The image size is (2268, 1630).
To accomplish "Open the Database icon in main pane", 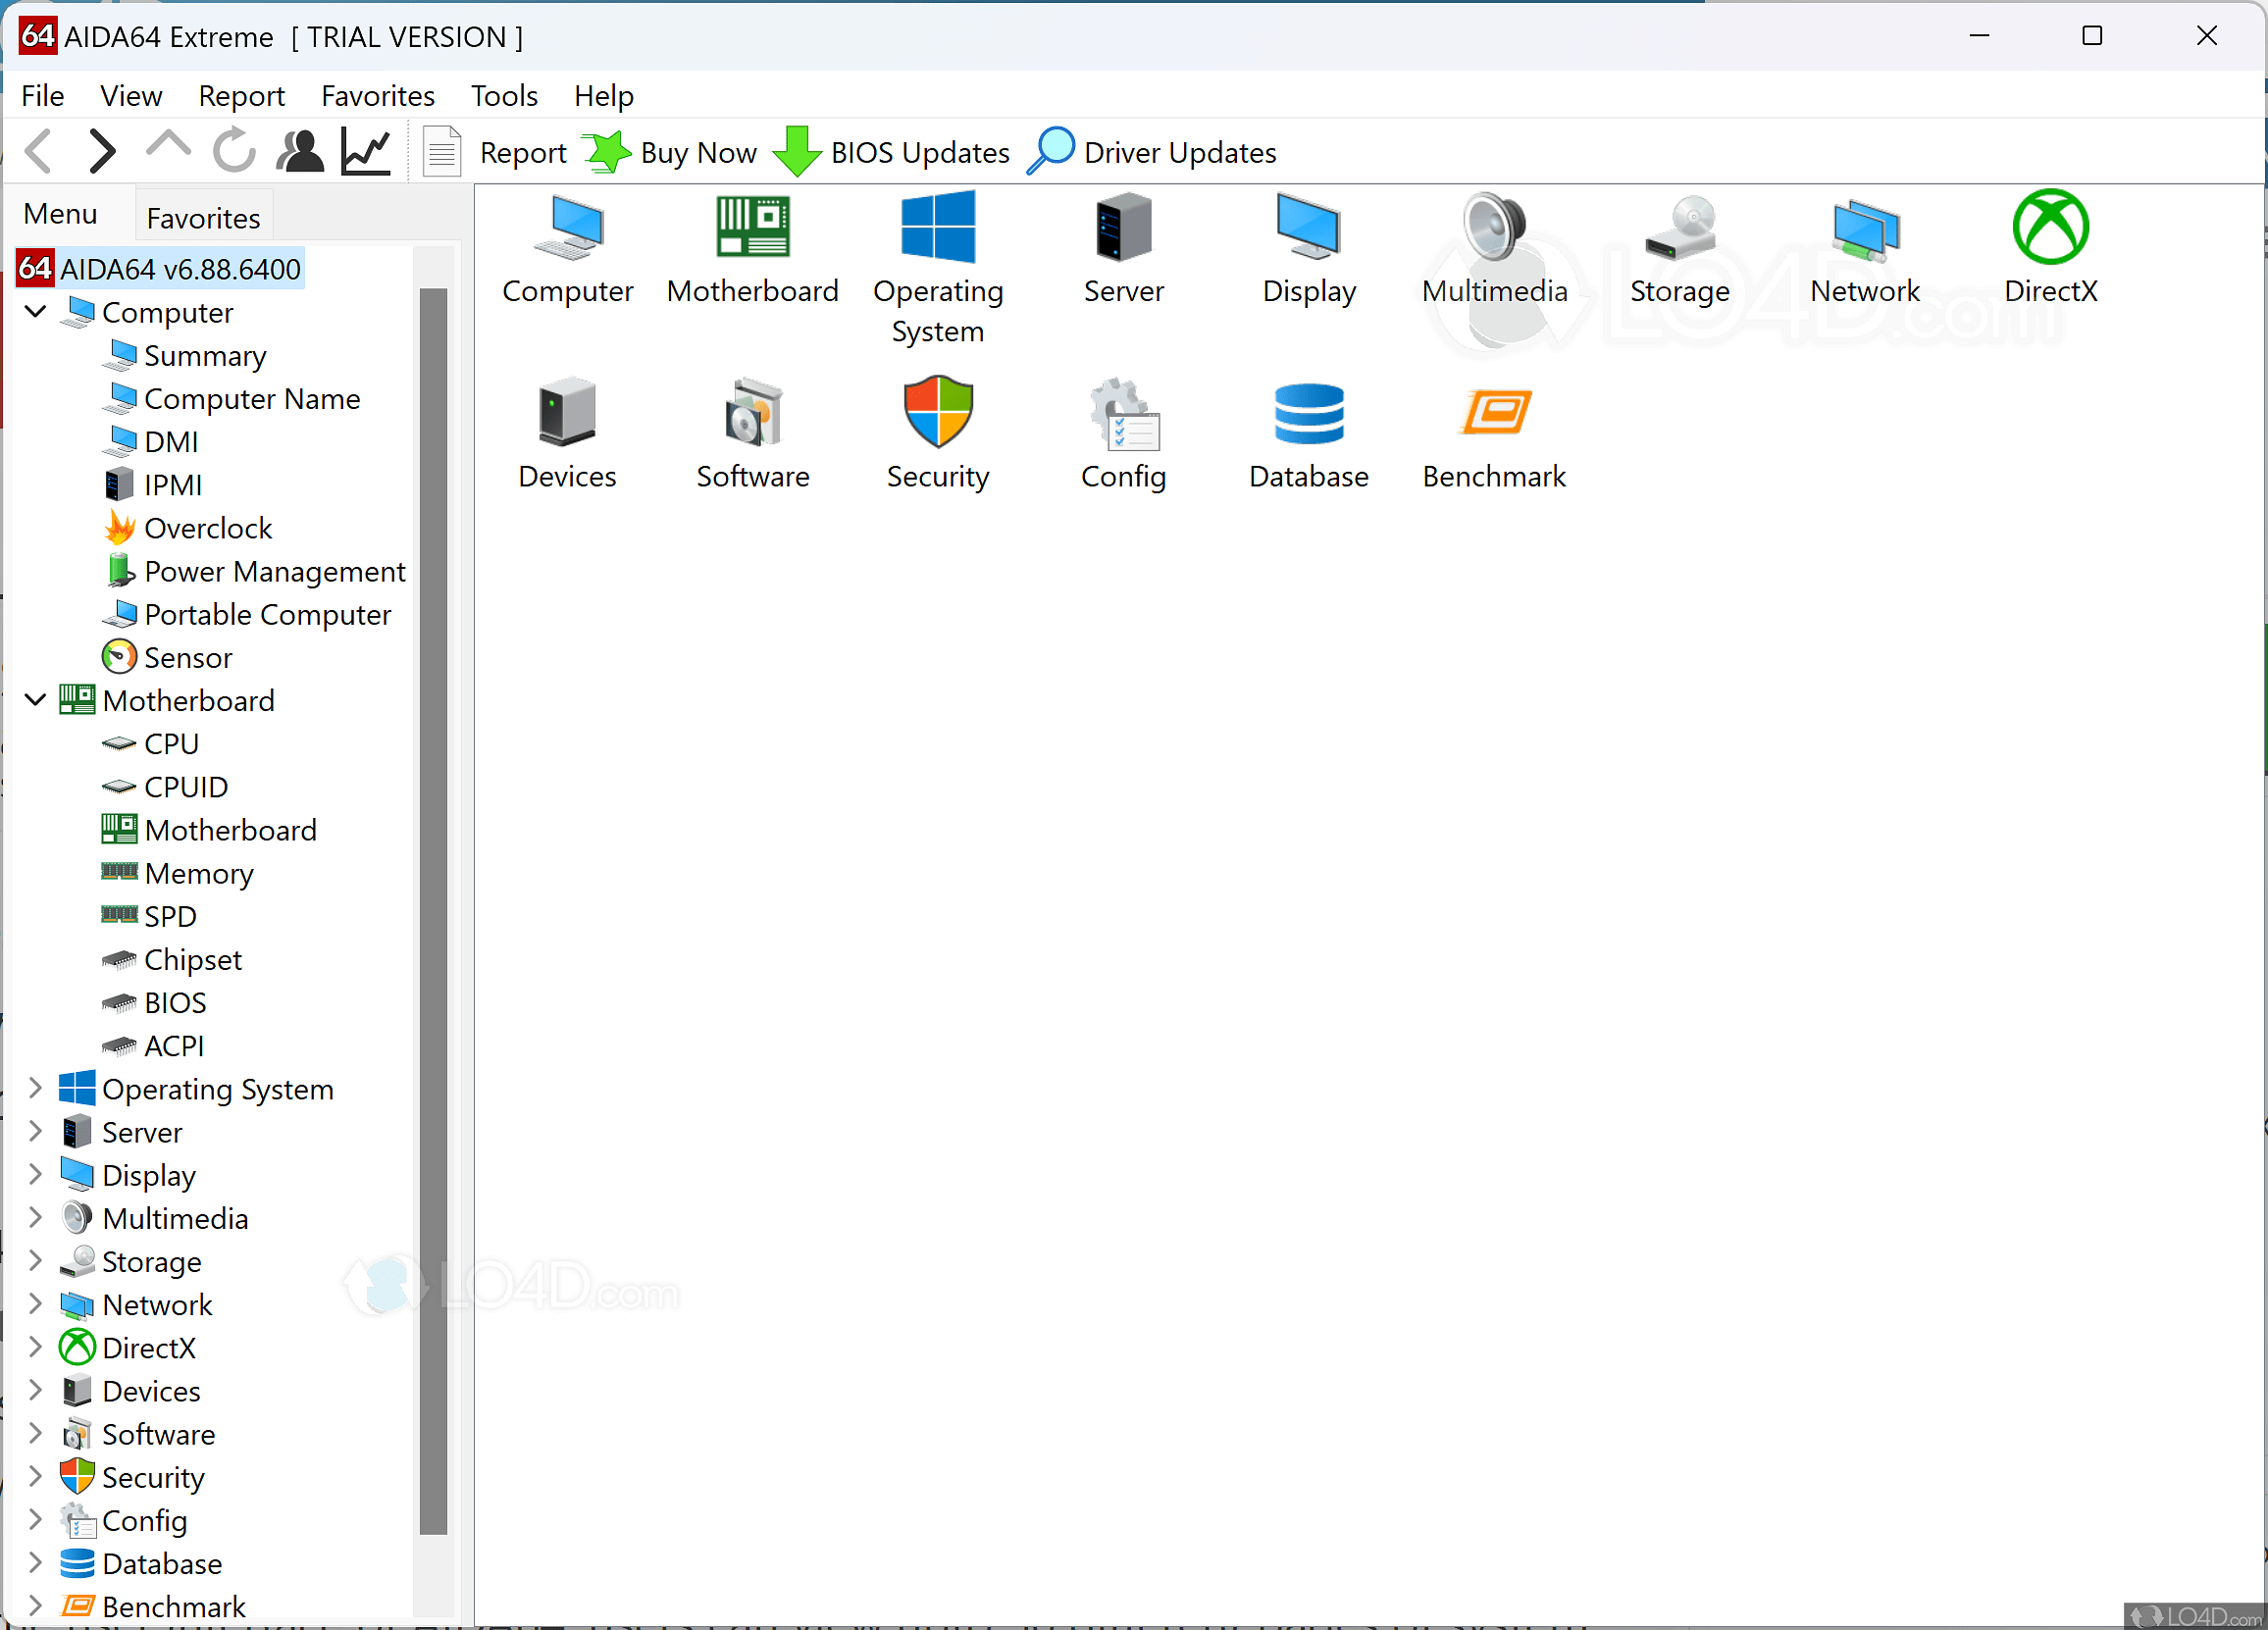I will tap(1308, 413).
